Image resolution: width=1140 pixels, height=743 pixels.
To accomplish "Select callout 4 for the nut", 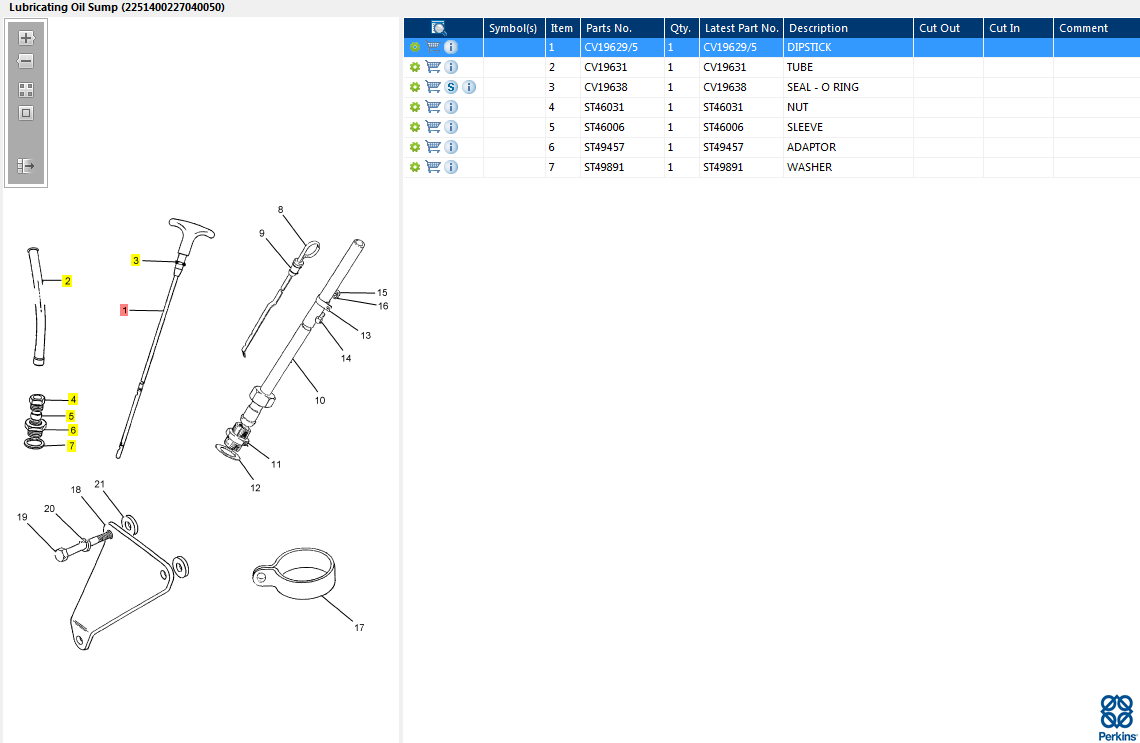I will tap(73, 399).
